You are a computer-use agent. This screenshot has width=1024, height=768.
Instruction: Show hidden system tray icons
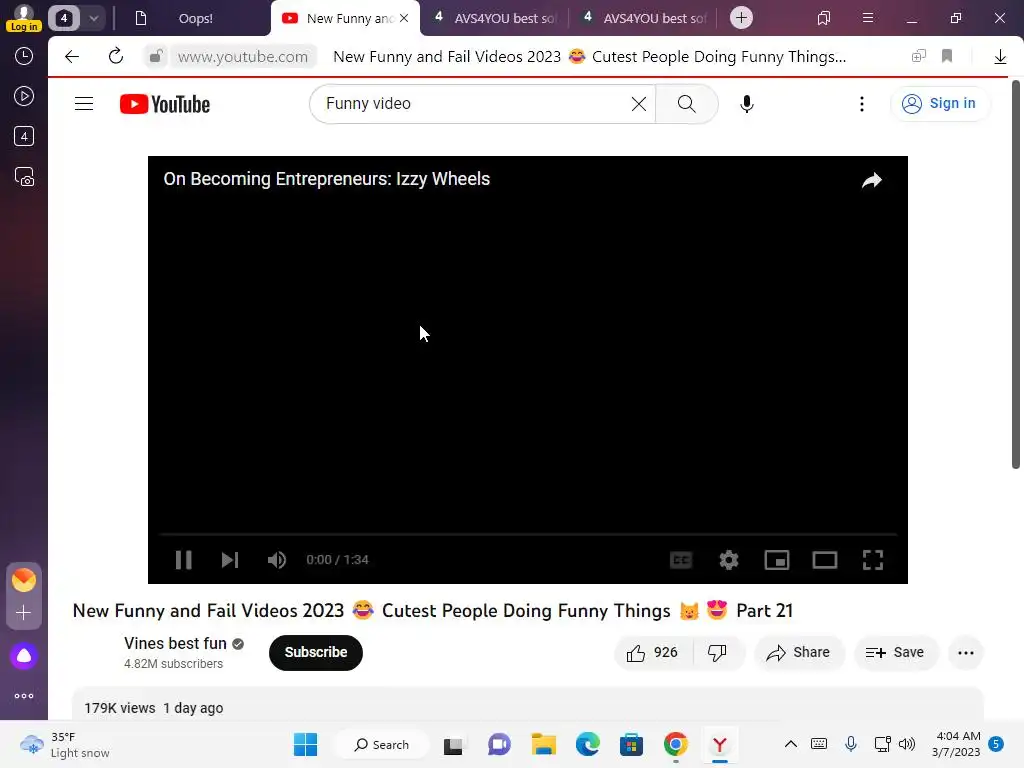790,744
